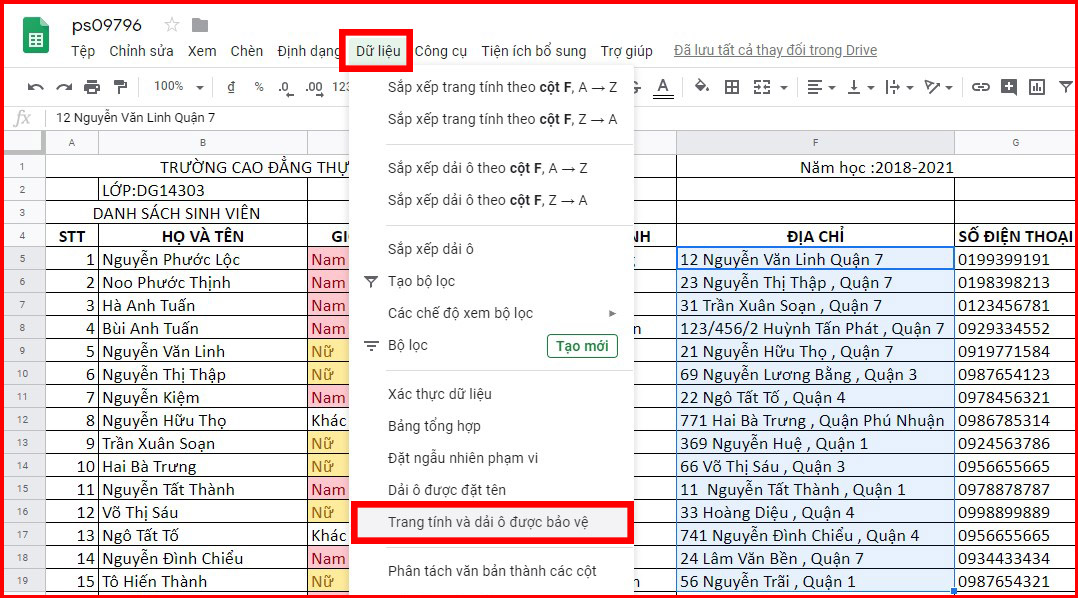Open the 'Công cụ' menu
Viewport: 1078px width, 598px height.
[441, 51]
